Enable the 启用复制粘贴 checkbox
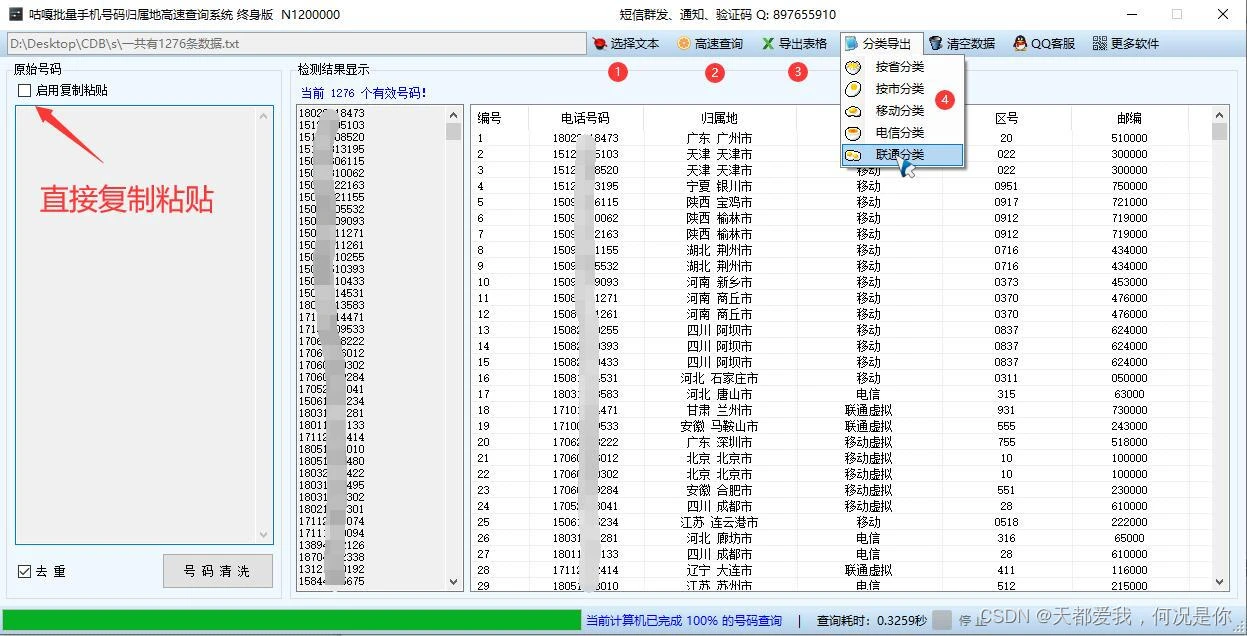 [24, 91]
